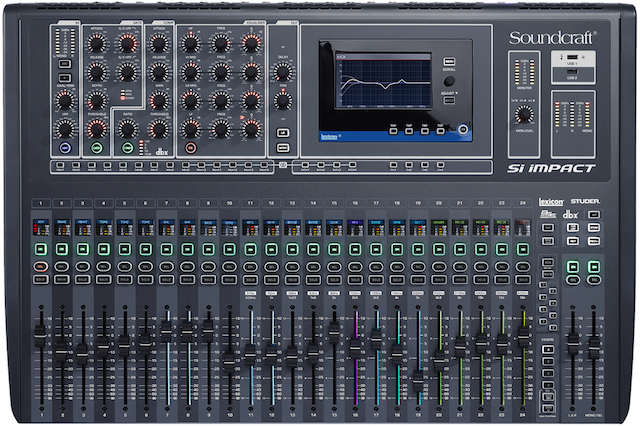The image size is (640, 426).
Task: Click the Gate ATTACK knob
Action: pos(97,43)
